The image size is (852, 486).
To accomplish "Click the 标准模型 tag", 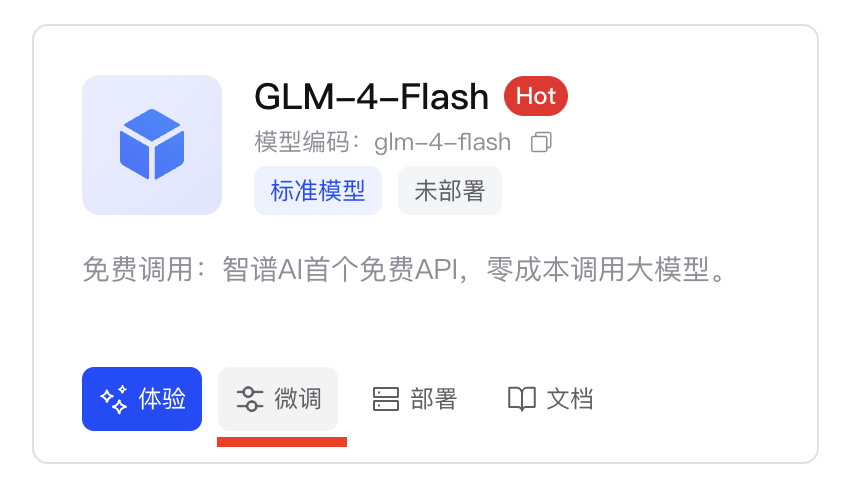I will pos(318,191).
